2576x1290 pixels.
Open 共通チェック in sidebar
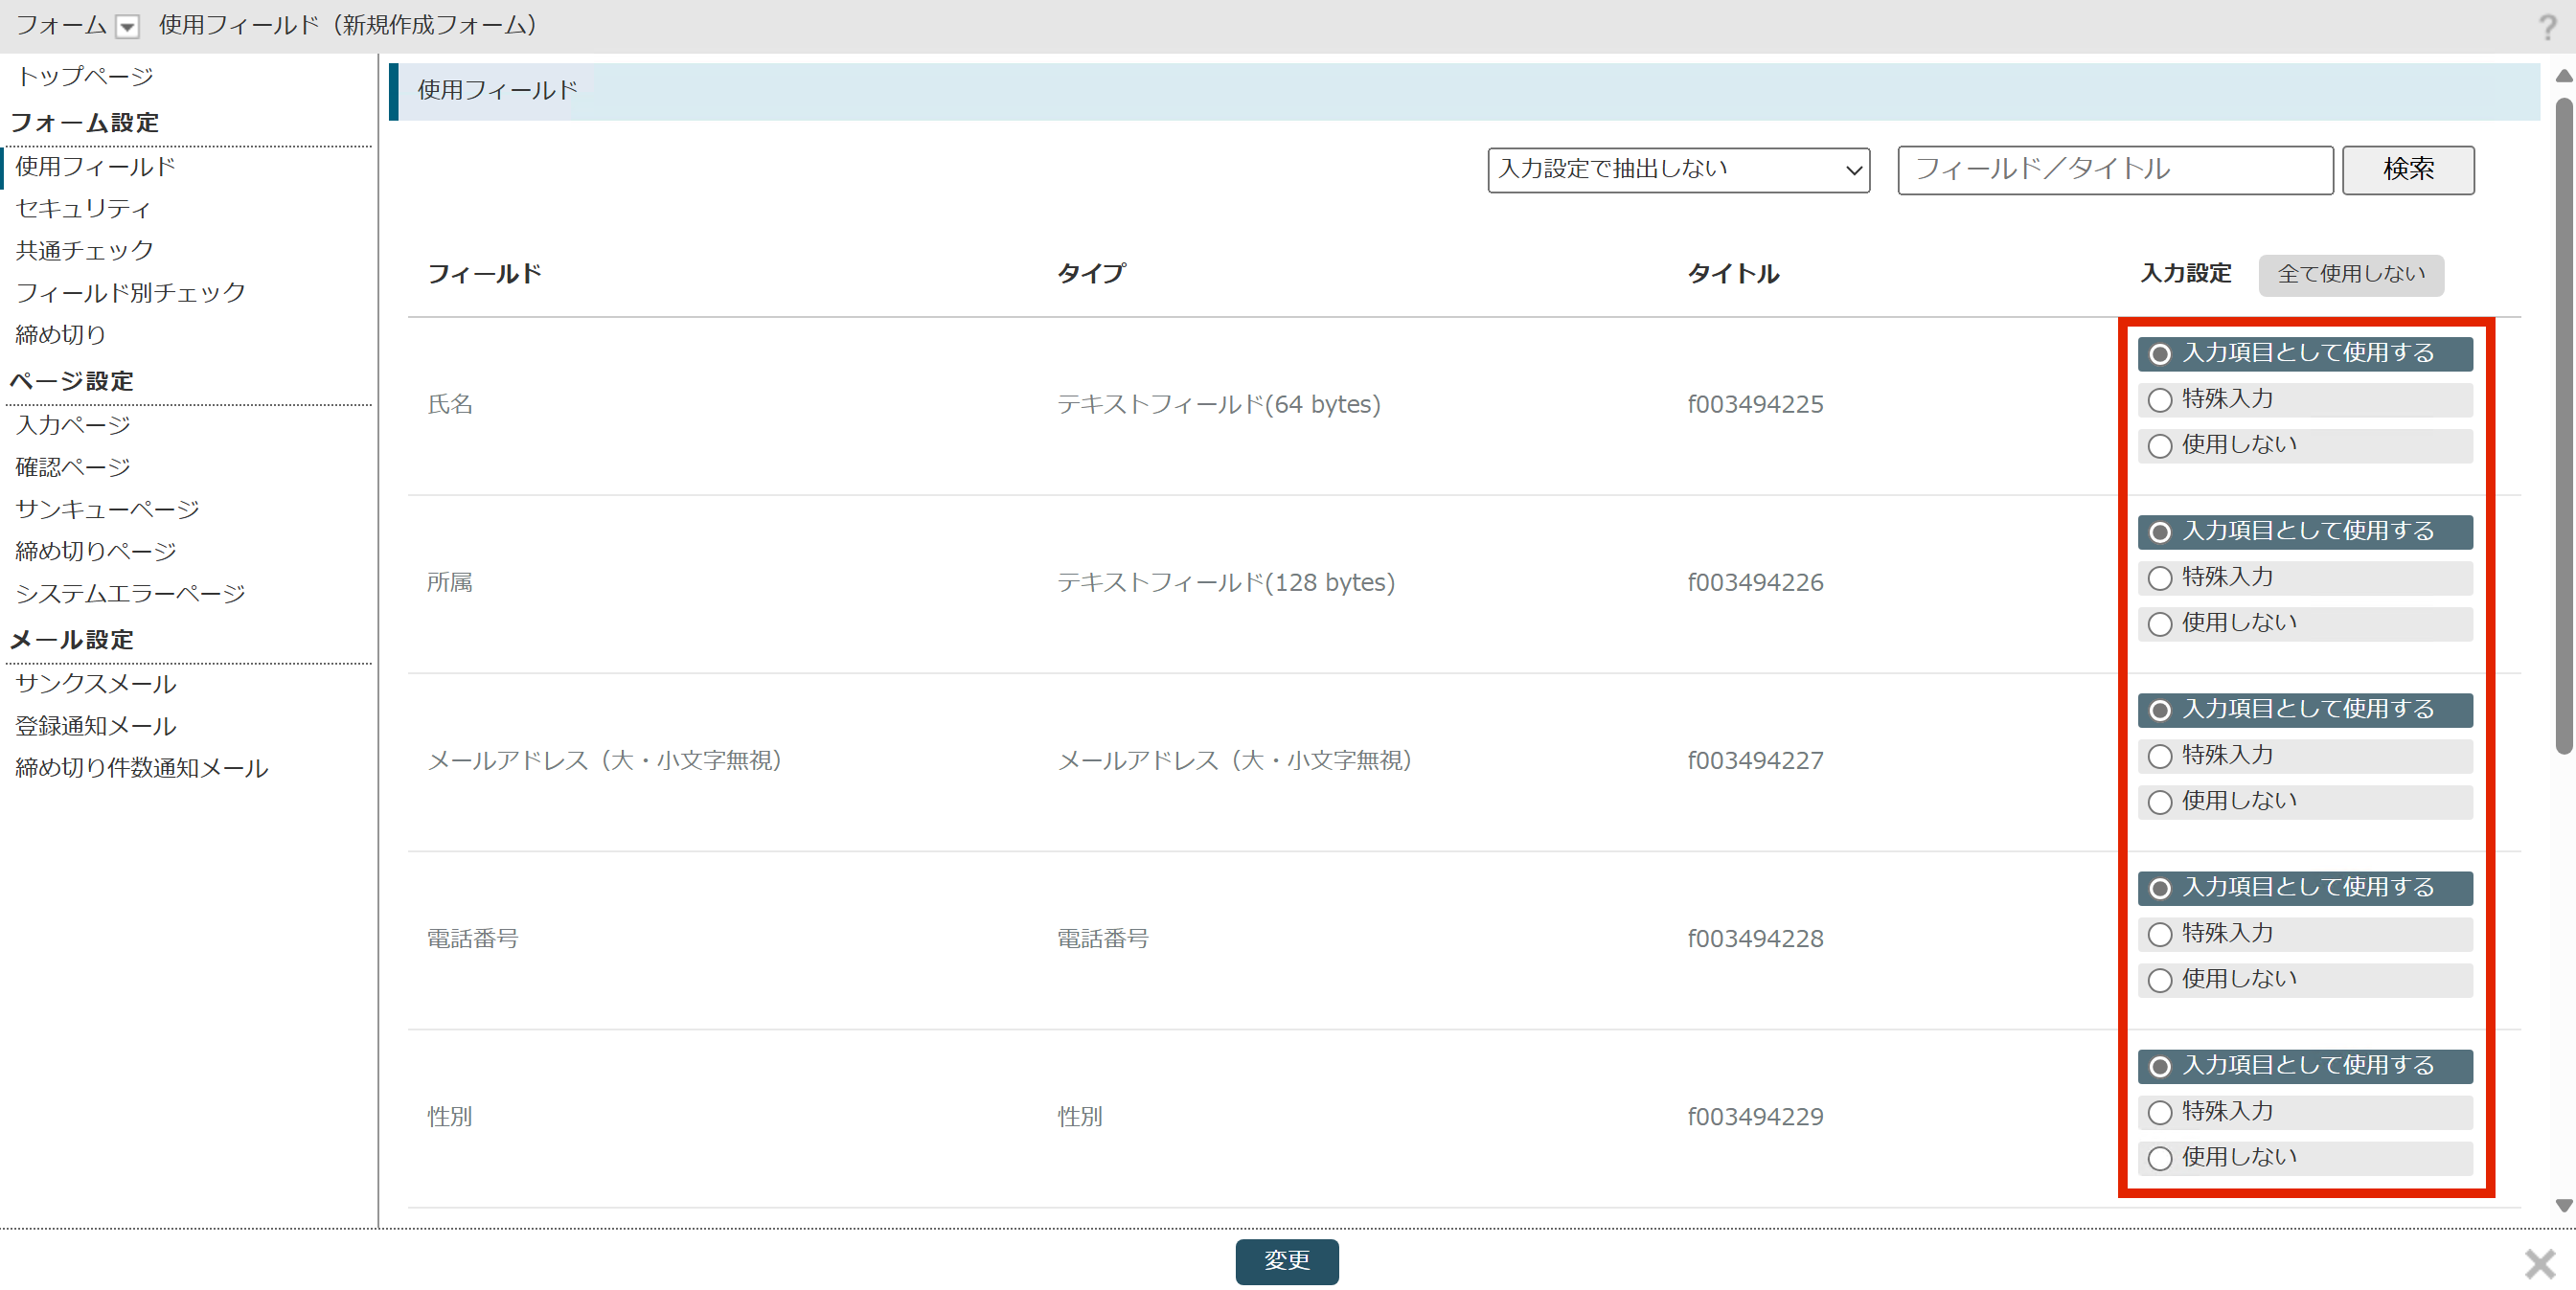85,250
